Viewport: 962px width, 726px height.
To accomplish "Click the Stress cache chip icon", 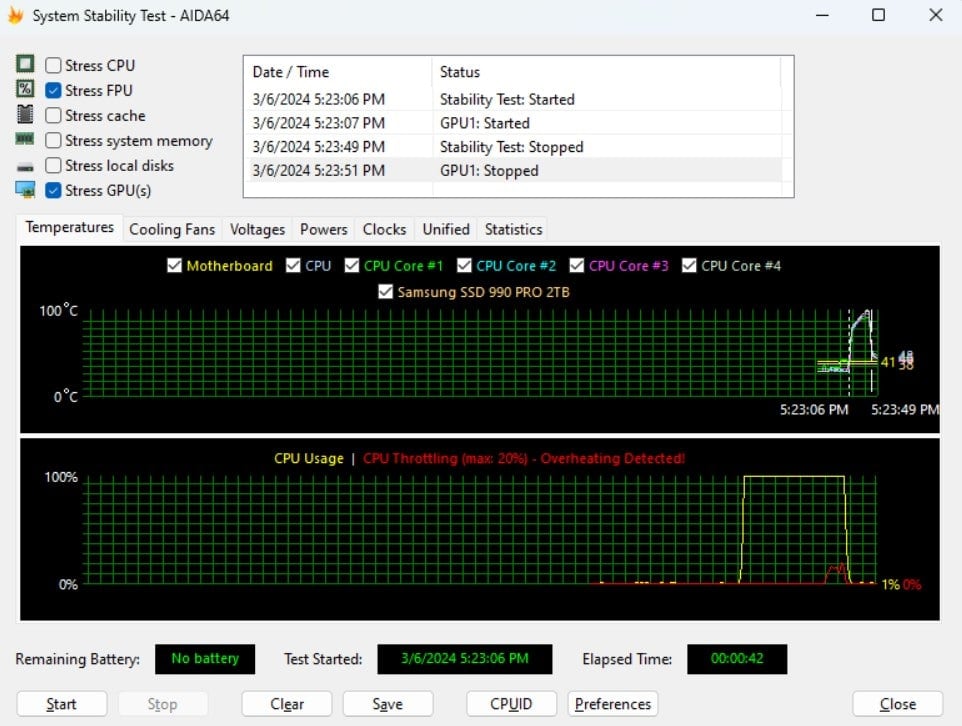I will pyautogui.click(x=25, y=114).
